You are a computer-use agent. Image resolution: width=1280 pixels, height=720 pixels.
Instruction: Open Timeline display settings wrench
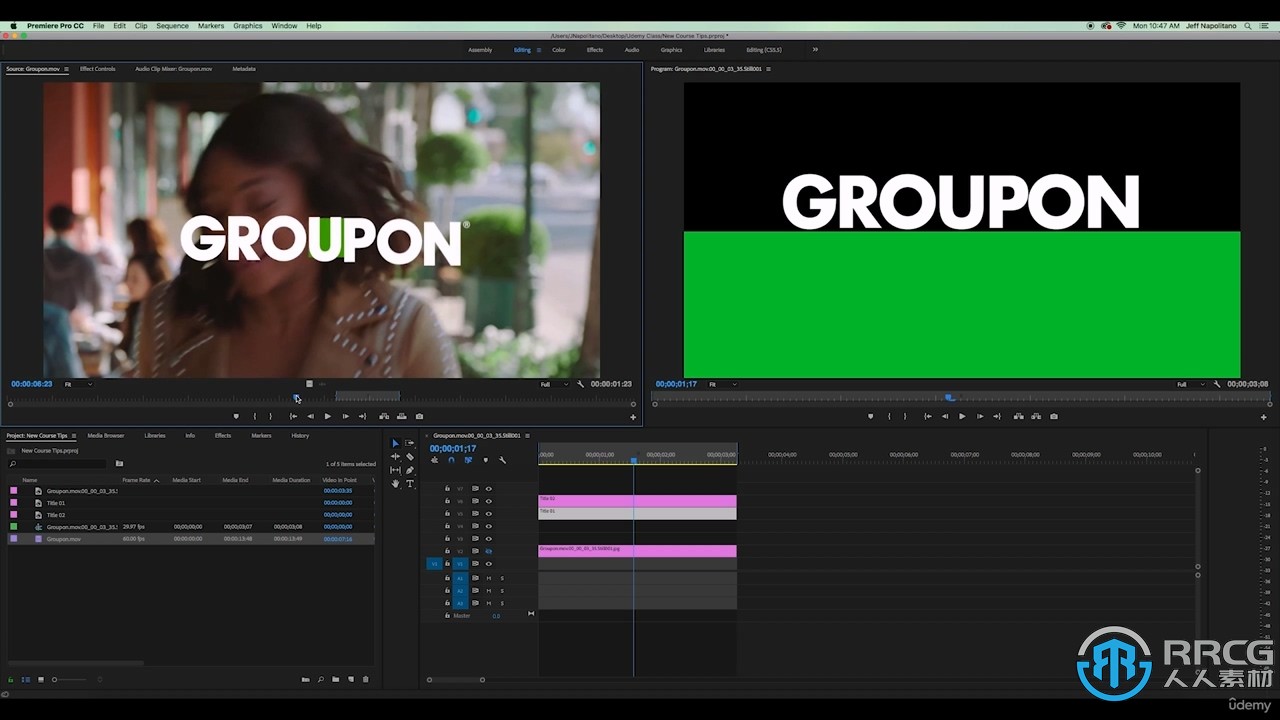click(x=502, y=460)
